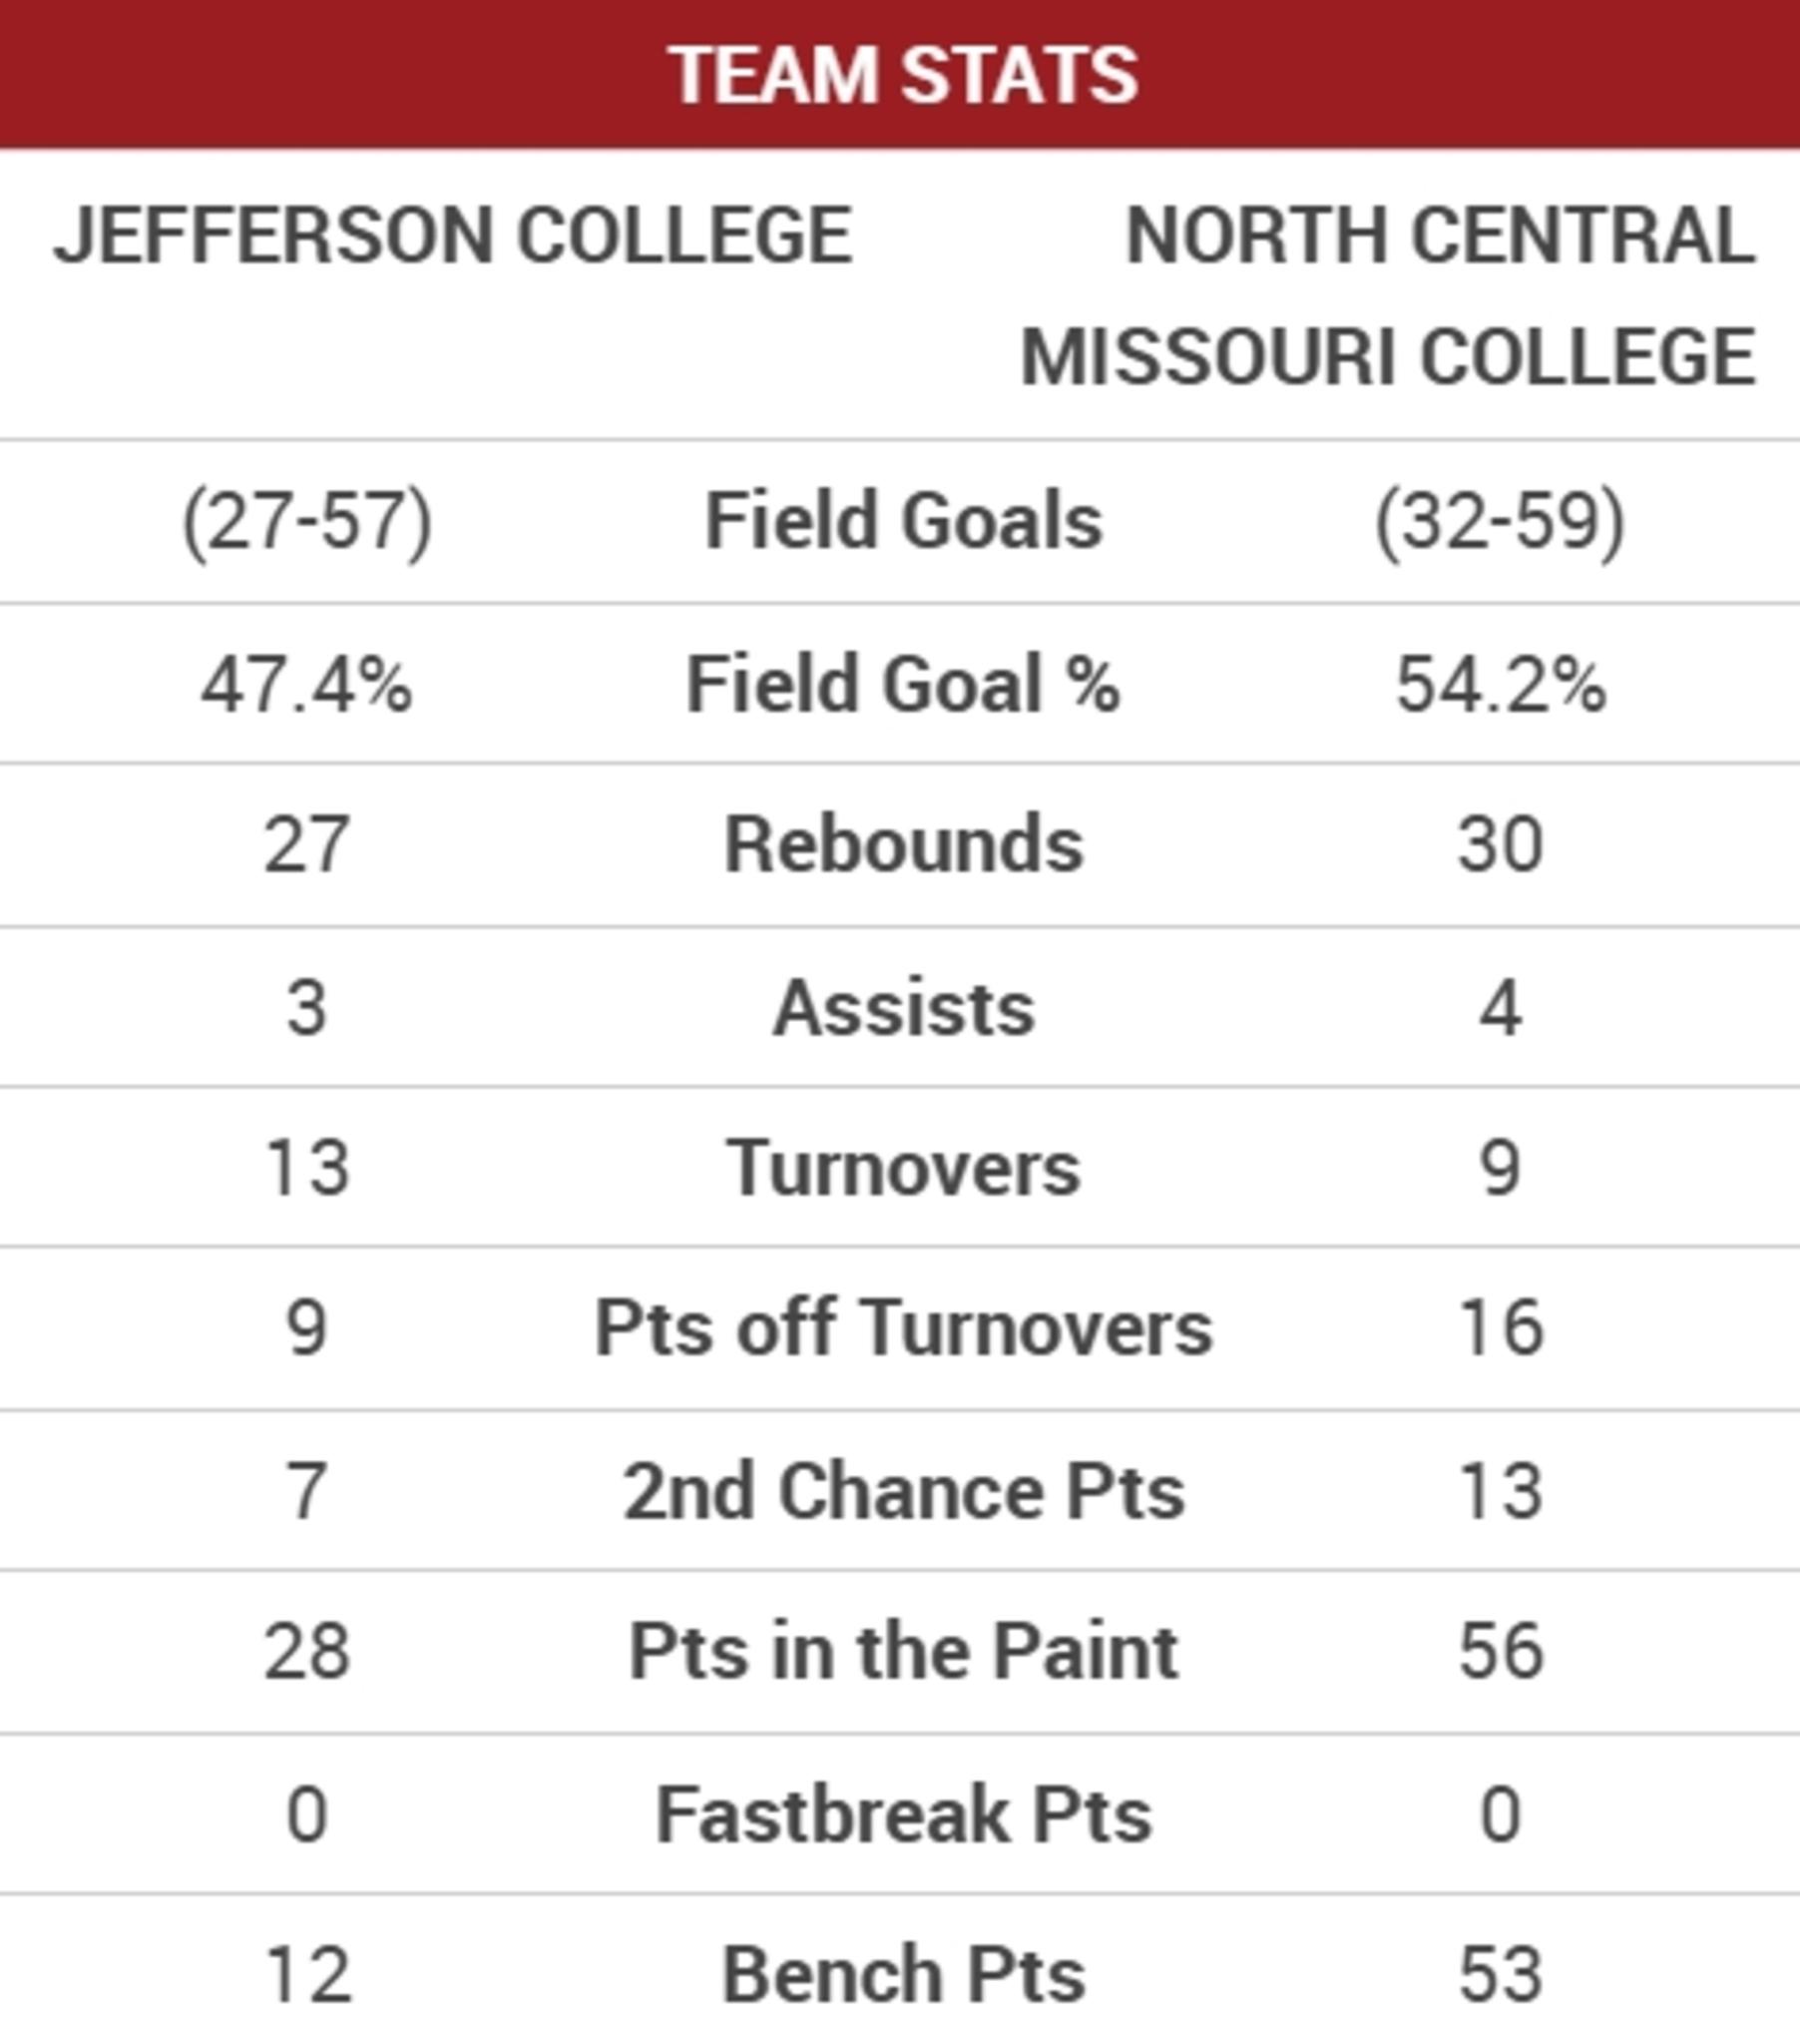Screen dimensions: 1800x2044
Task: Click the 53 bench points value
Action: (x=1500, y=1975)
